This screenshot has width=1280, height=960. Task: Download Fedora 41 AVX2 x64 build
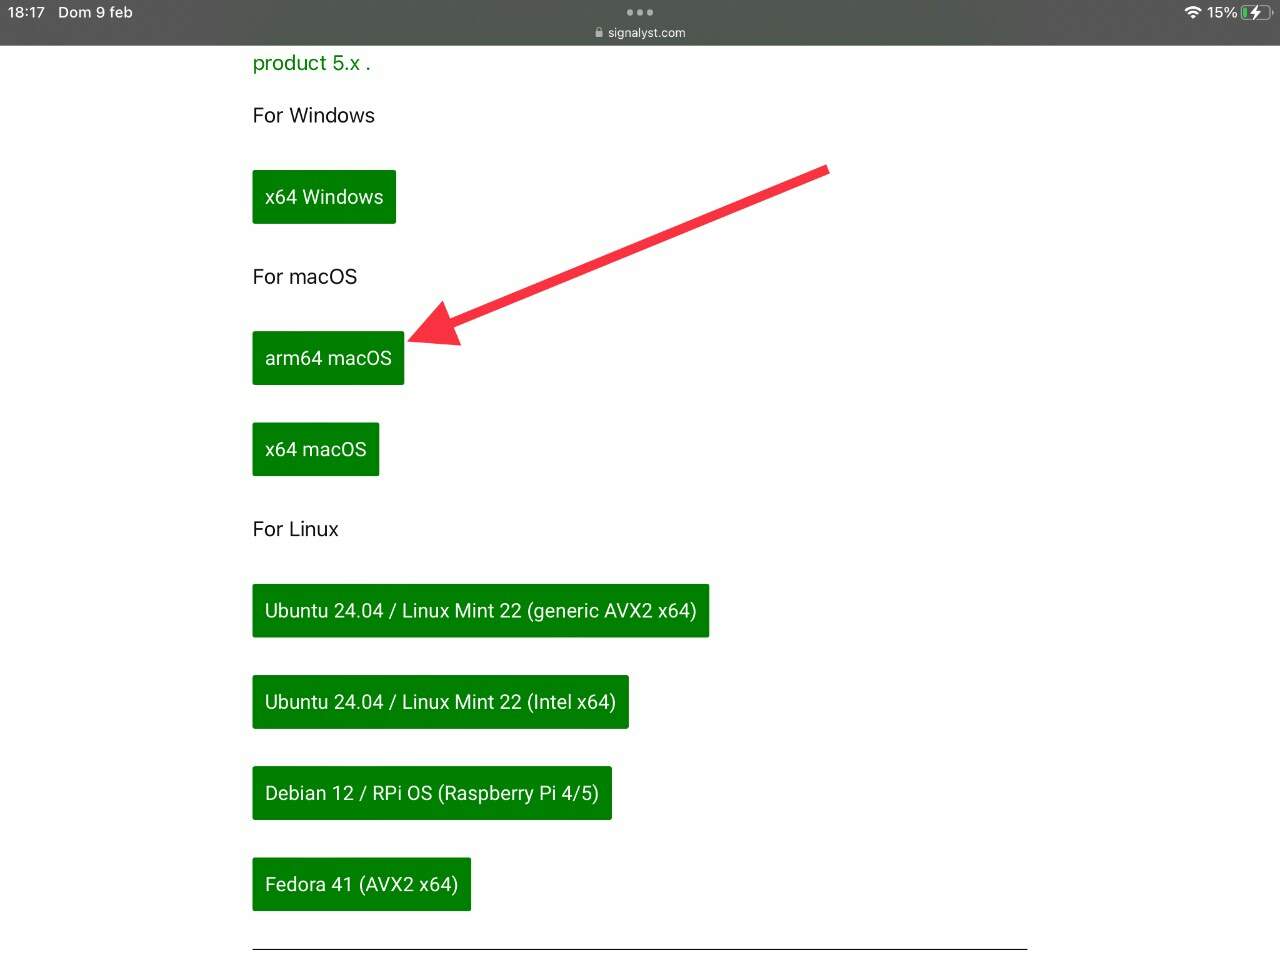[361, 884]
